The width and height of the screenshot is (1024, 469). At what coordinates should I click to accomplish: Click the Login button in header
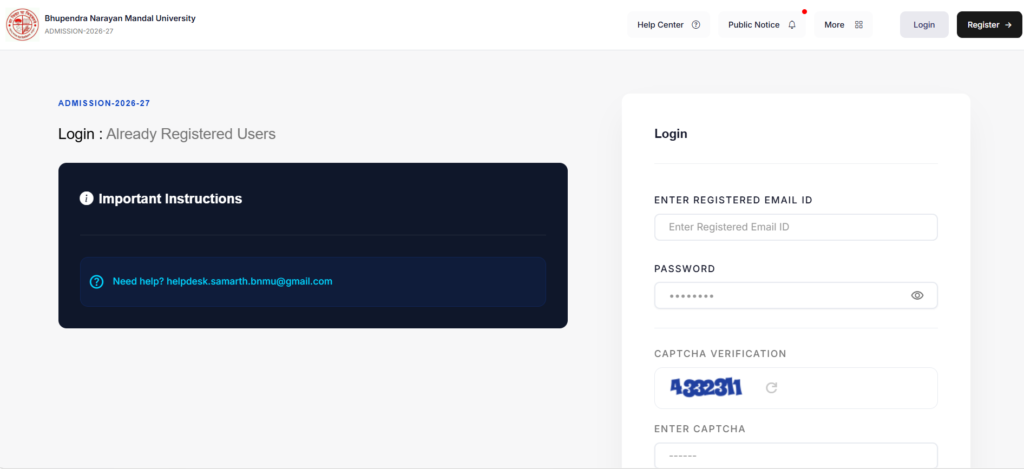click(x=924, y=25)
